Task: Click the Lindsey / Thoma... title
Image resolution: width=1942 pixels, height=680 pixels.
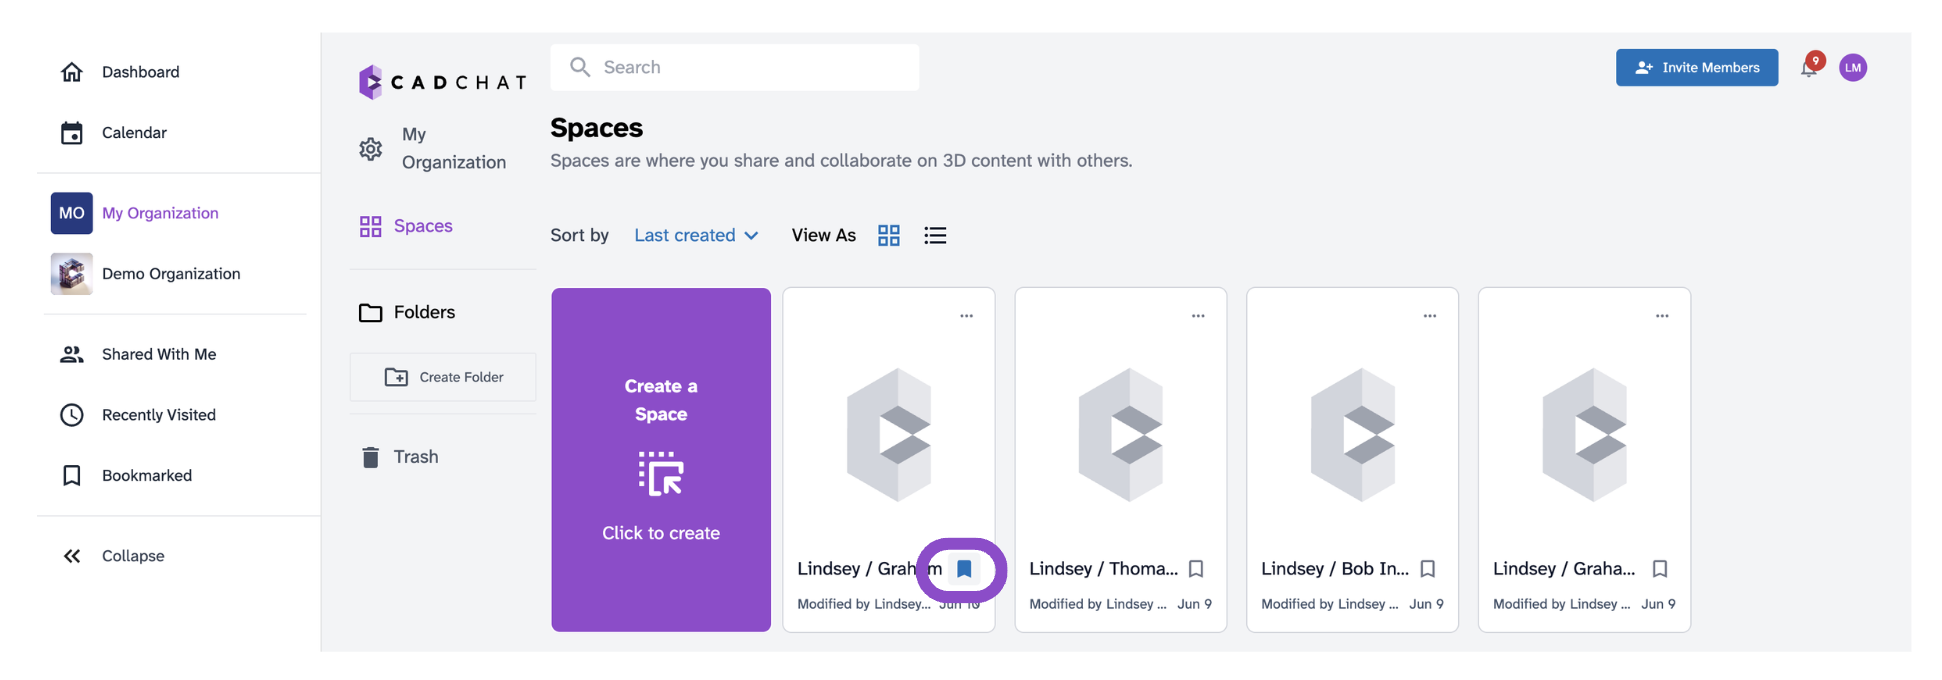Action: 1104,569
